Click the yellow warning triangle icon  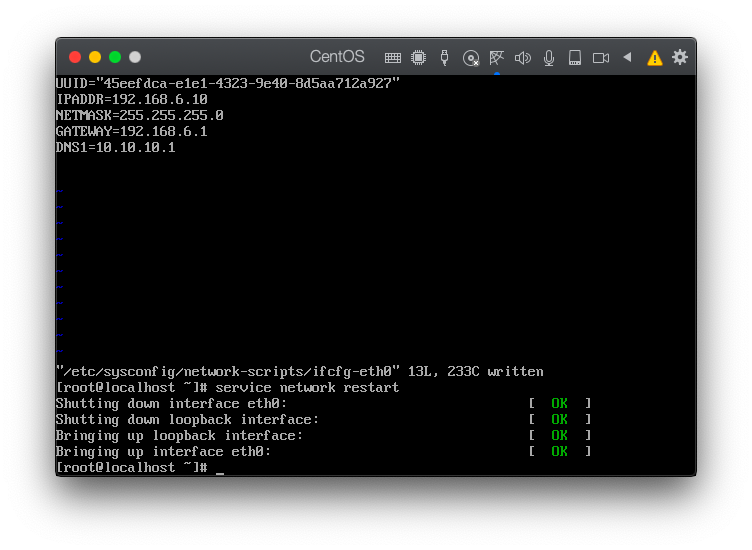[654, 58]
